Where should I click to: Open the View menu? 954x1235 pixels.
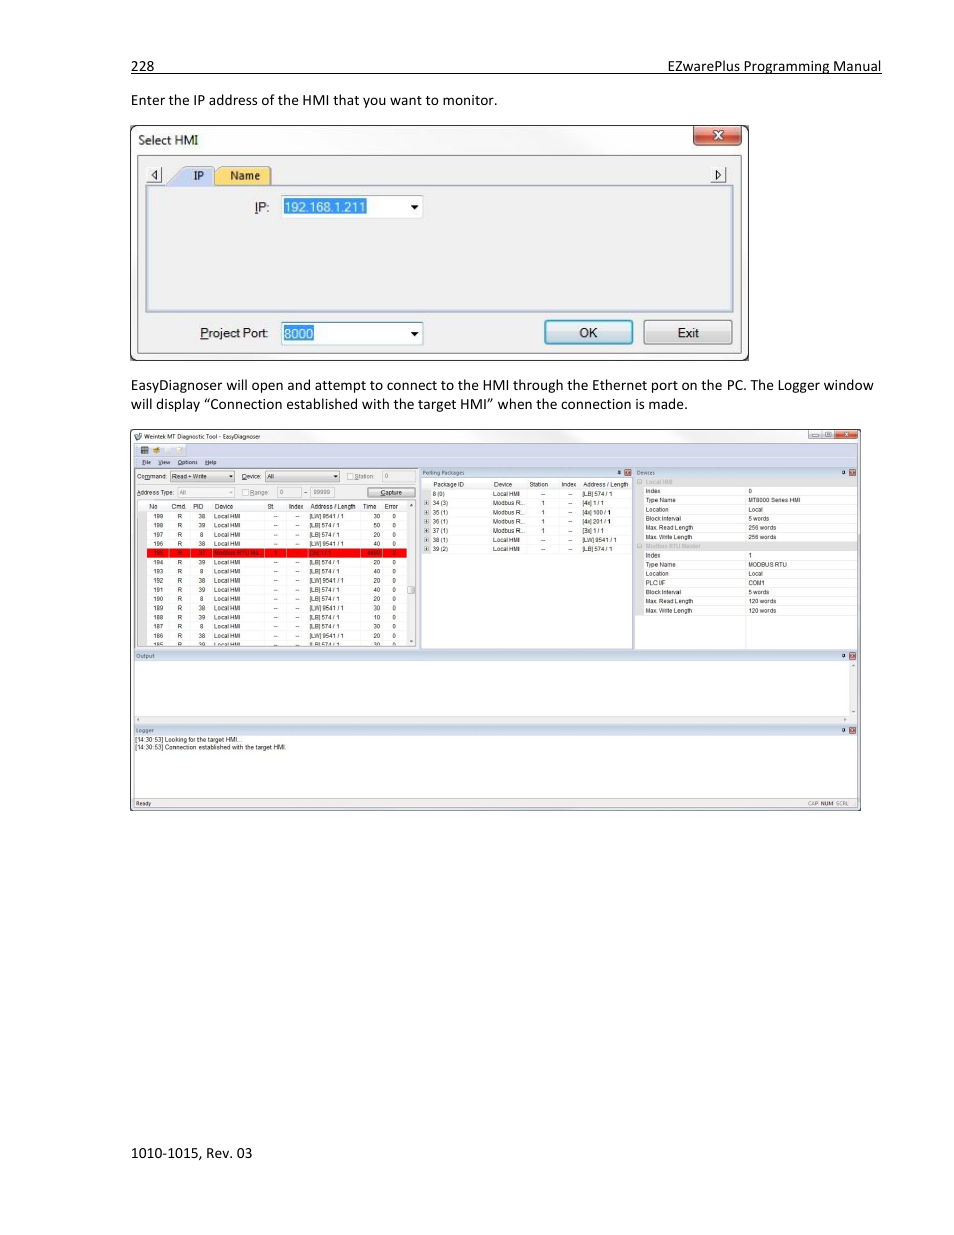pos(164,462)
